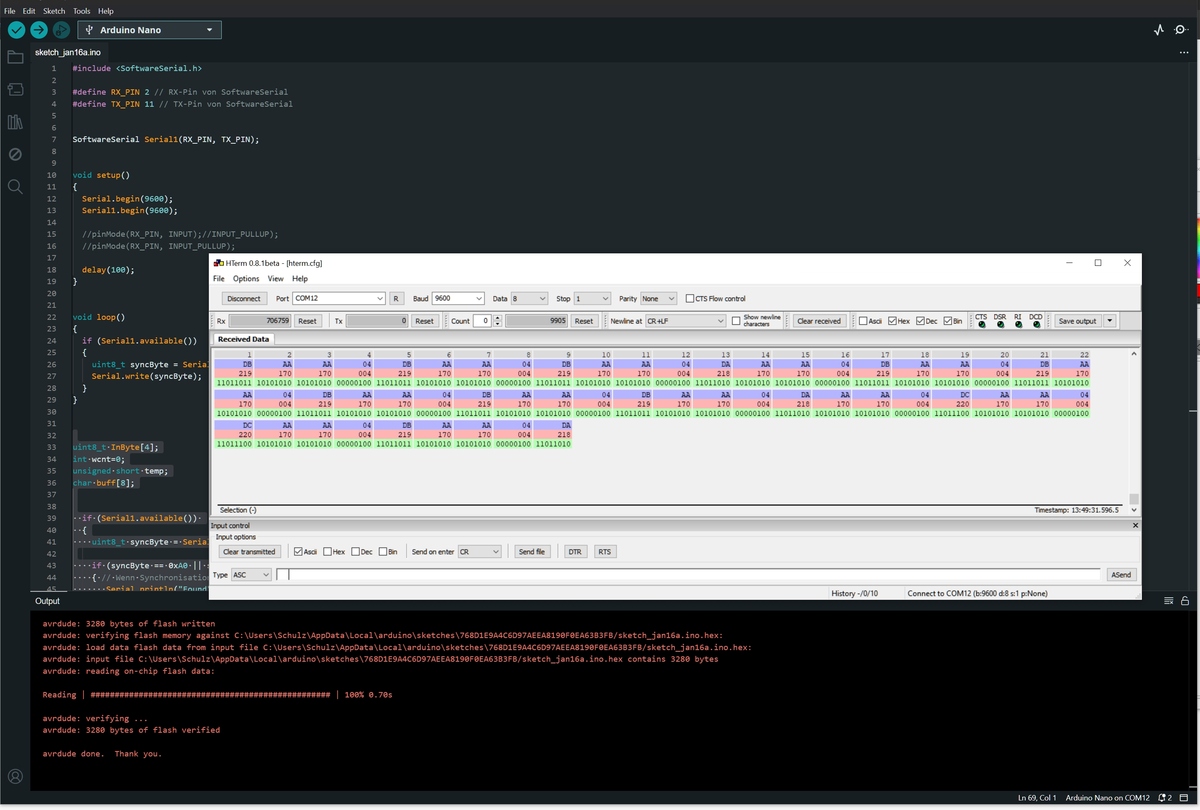This screenshot has height=810, width=1200.
Task: Focus the HTerm transmit text input field
Action: coord(690,574)
